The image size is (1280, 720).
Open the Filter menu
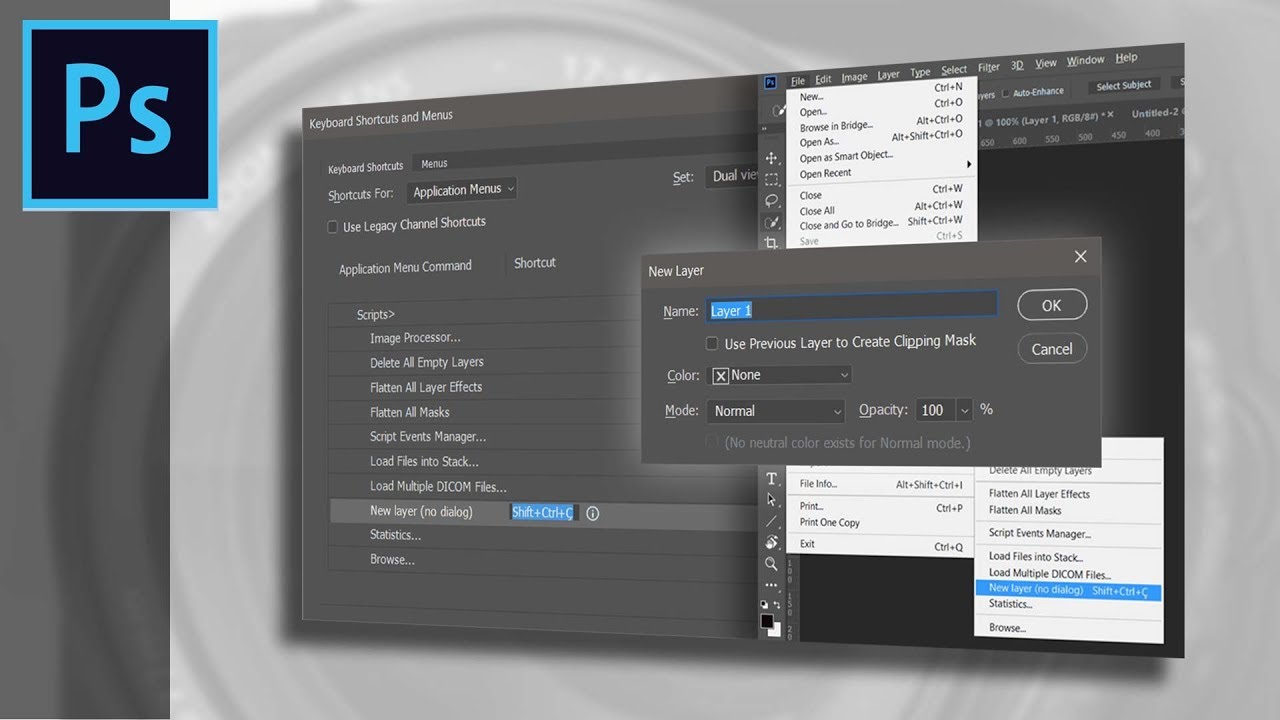click(x=989, y=68)
